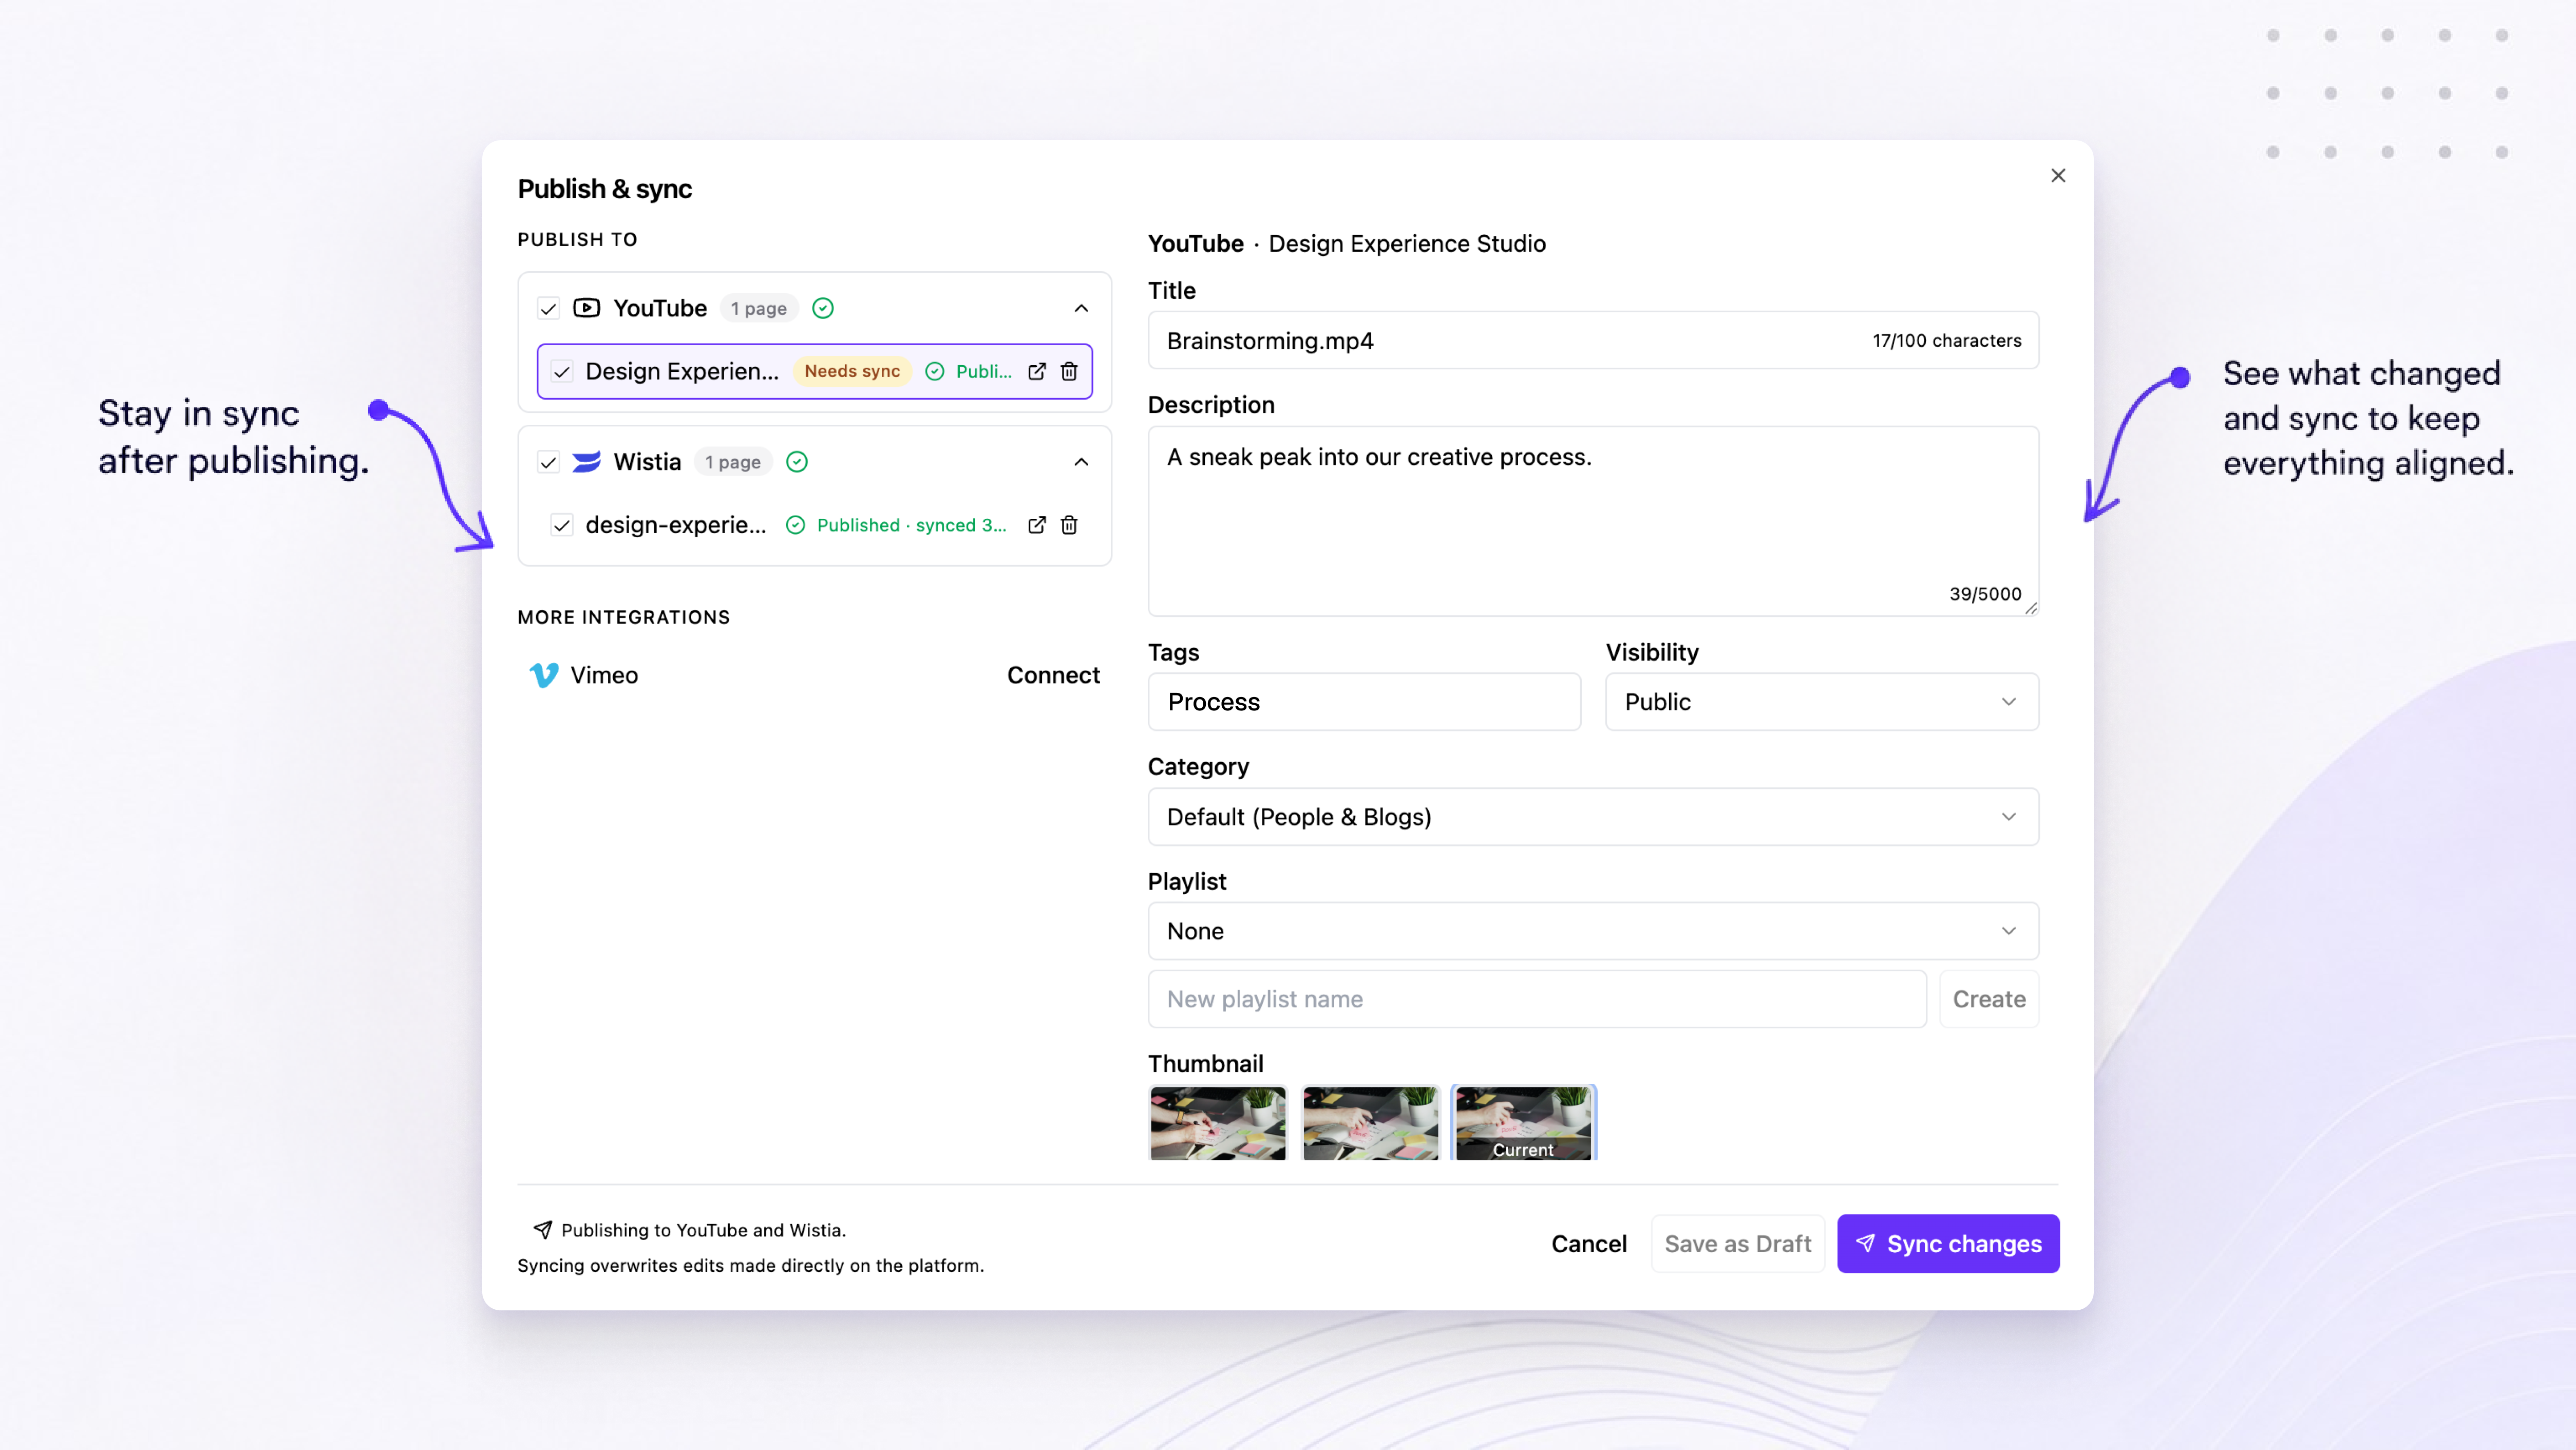Screen dimensions: 2576x1450
Task: Open Design Experience YouTube page in new tab
Action: coord(1037,371)
